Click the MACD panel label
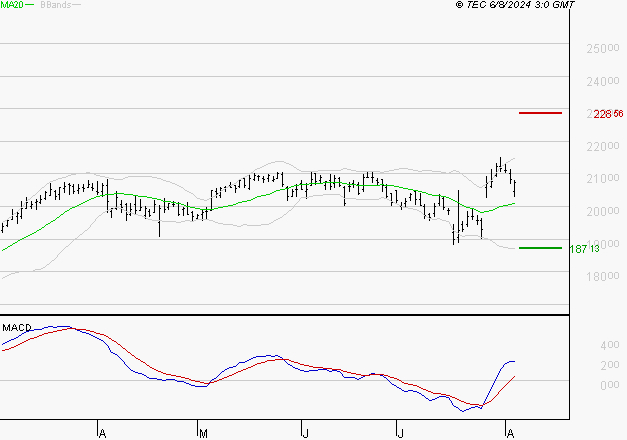627x440 pixels. point(17,328)
